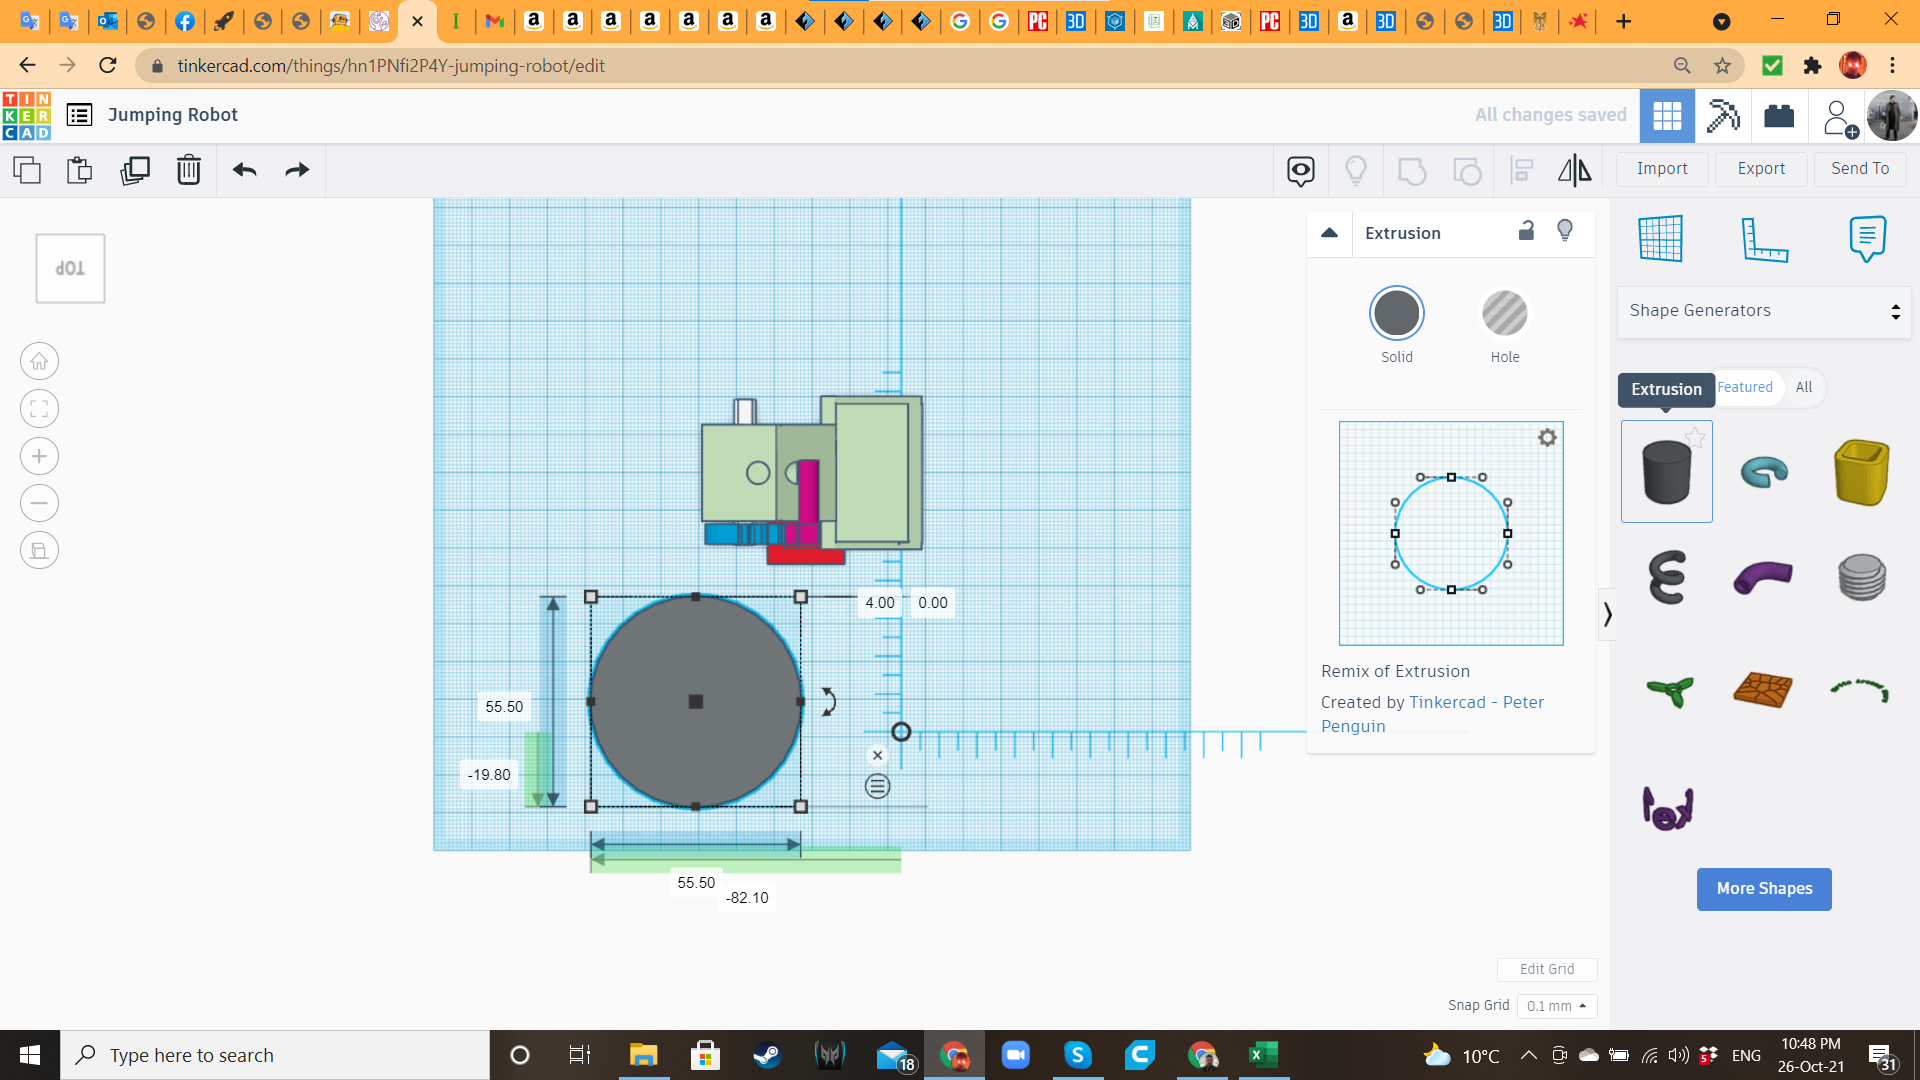Image resolution: width=1920 pixels, height=1080 pixels.
Task: Select the Mirror tool
Action: pyautogui.click(x=1573, y=170)
